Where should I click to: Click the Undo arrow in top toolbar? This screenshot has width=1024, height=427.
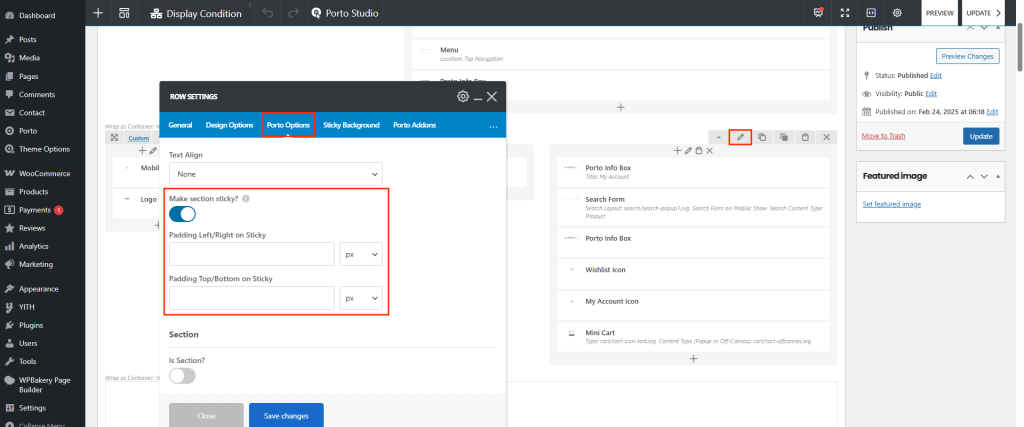pyautogui.click(x=267, y=13)
